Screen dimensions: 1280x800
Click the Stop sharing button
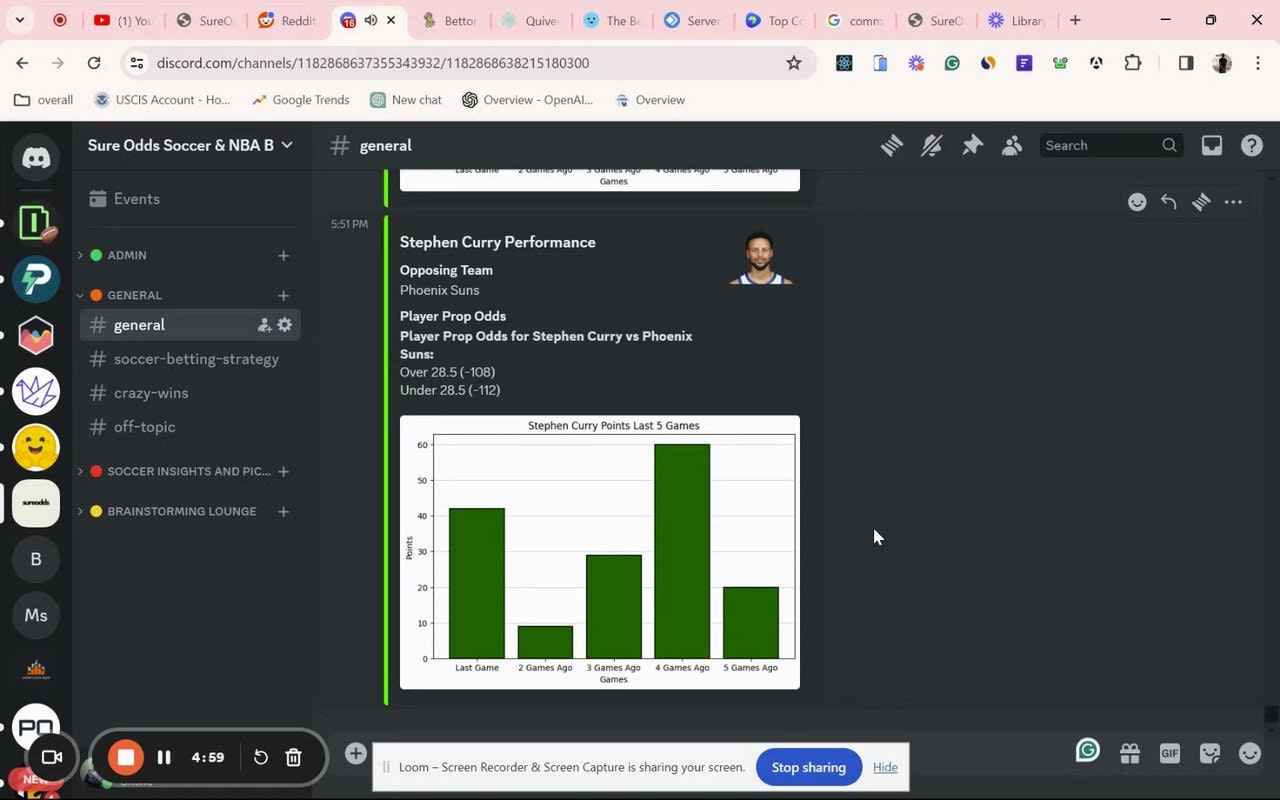coord(809,767)
